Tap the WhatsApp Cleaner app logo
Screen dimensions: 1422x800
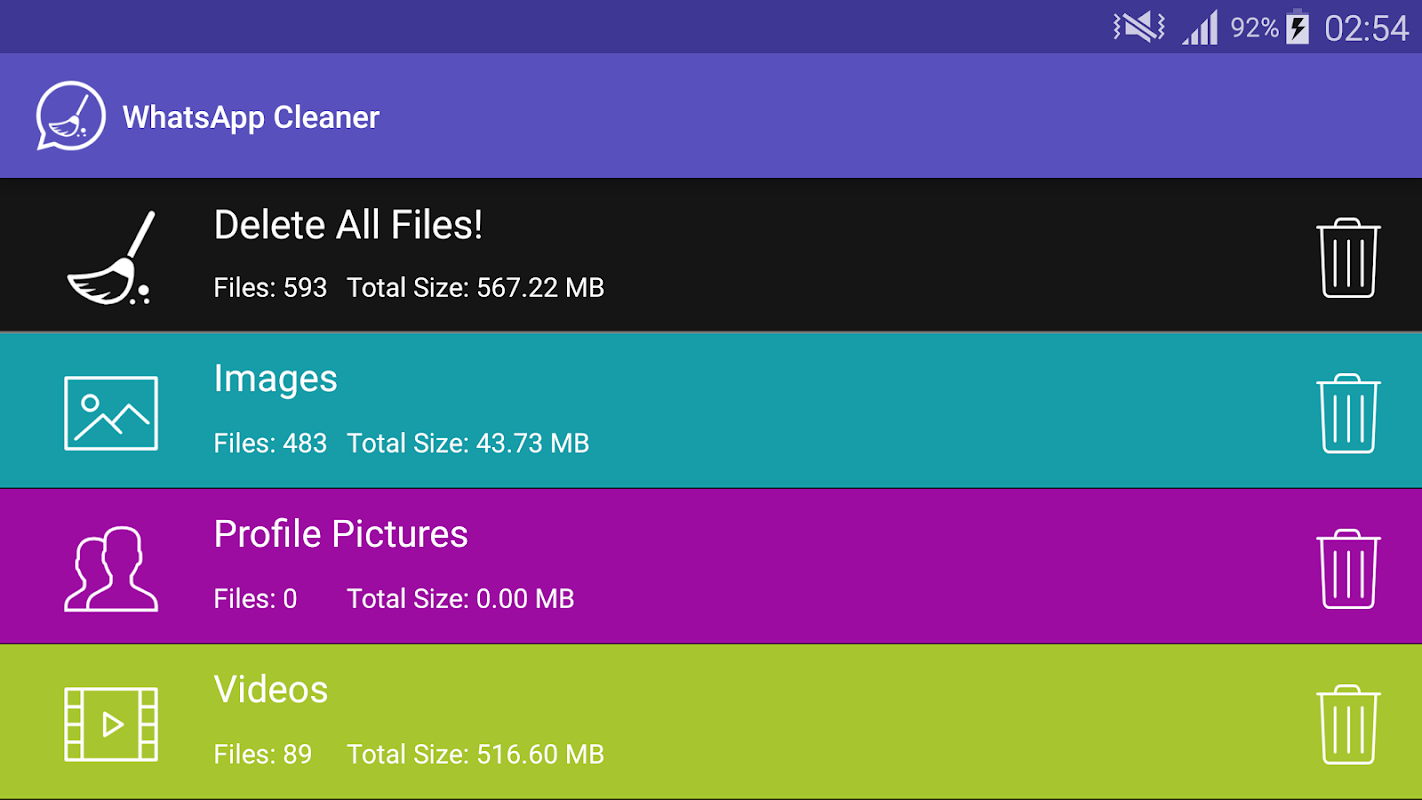[70, 117]
